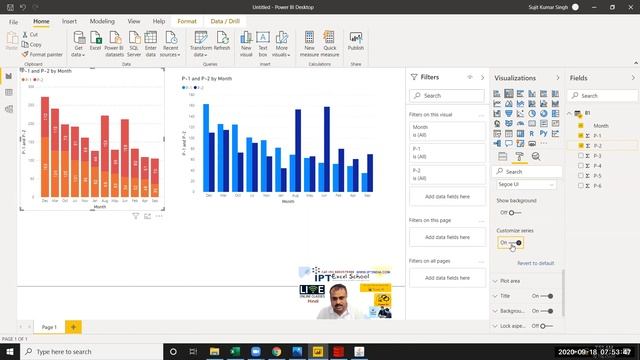Open the File menu
640x360 pixels.
click(x=13, y=22)
